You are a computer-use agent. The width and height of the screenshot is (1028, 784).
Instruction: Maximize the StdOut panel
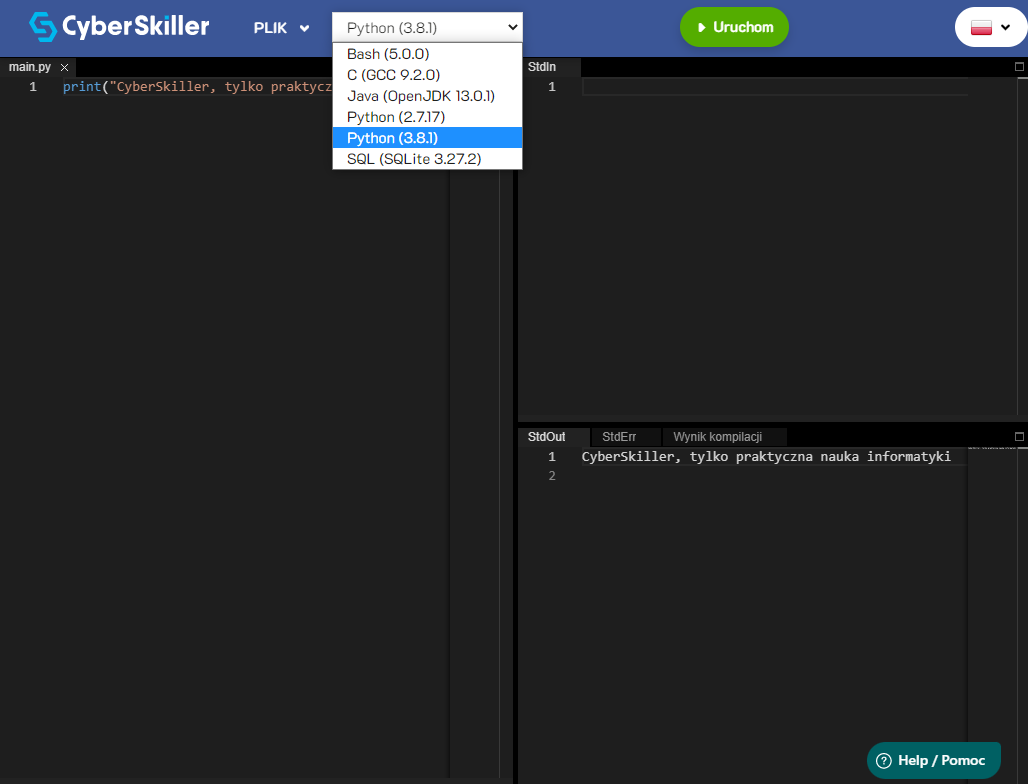point(1019,437)
